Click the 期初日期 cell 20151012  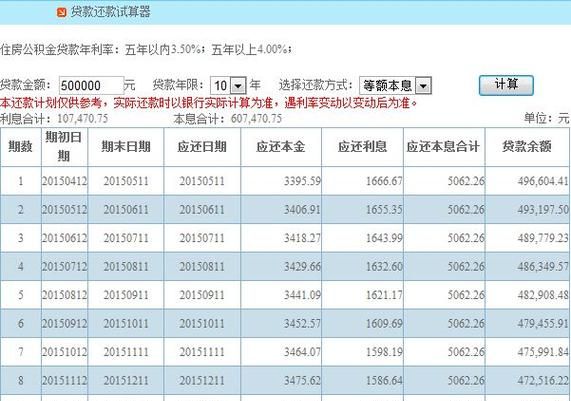[x=64, y=352]
